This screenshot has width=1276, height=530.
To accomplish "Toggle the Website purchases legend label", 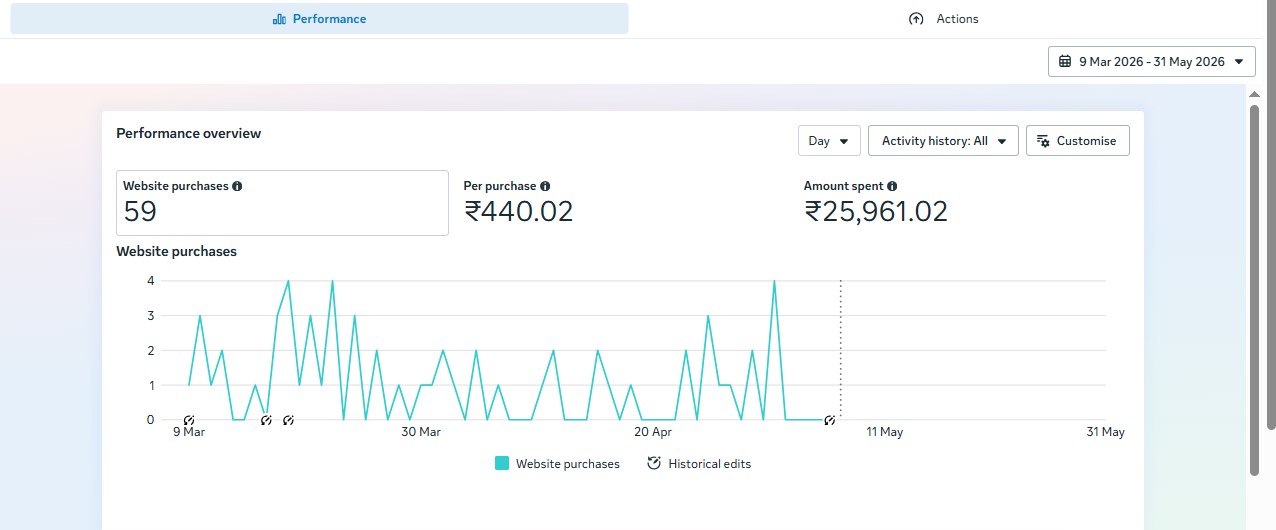I will (568, 464).
